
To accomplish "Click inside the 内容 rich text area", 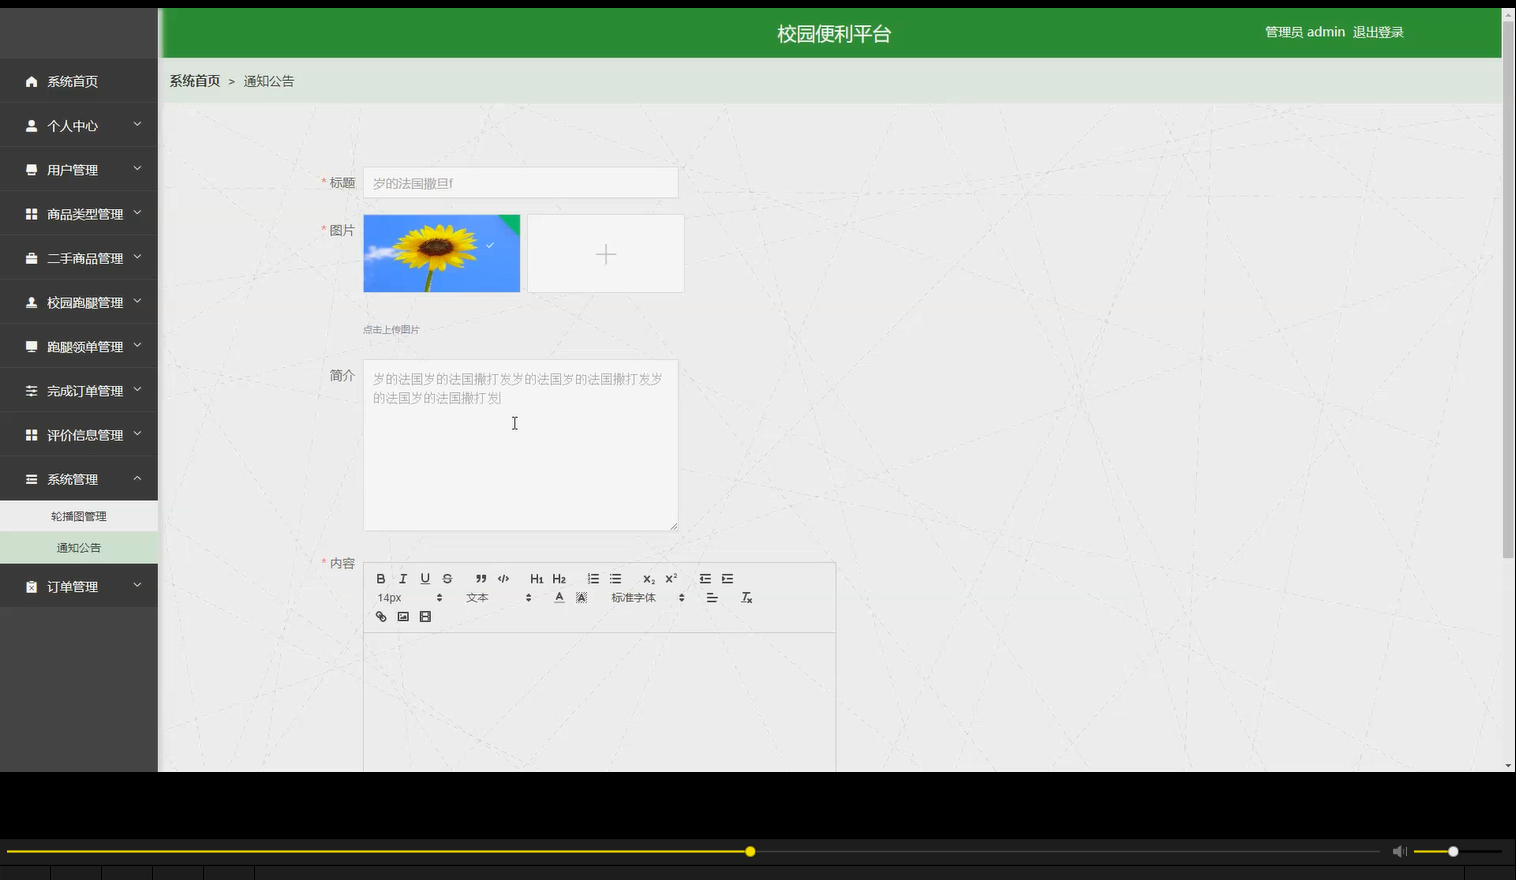I will [x=599, y=702].
